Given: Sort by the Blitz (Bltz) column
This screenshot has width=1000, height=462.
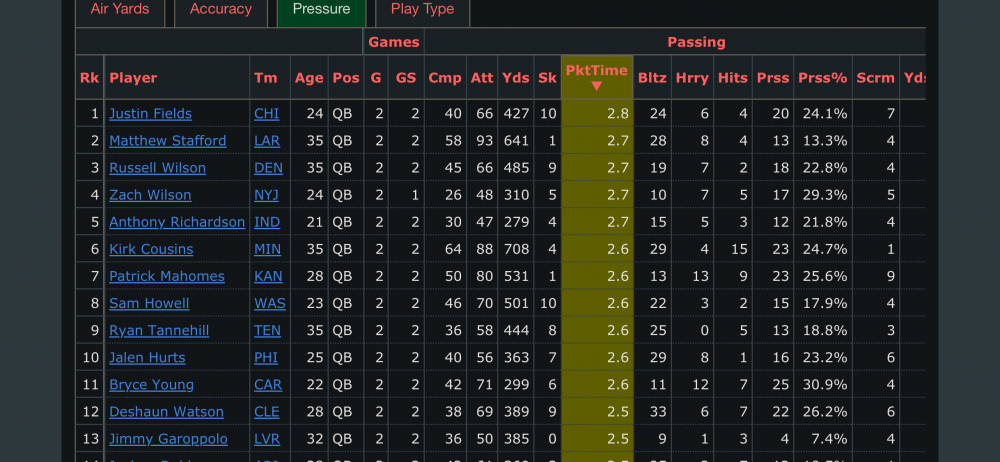Looking at the screenshot, I should tap(652, 78).
